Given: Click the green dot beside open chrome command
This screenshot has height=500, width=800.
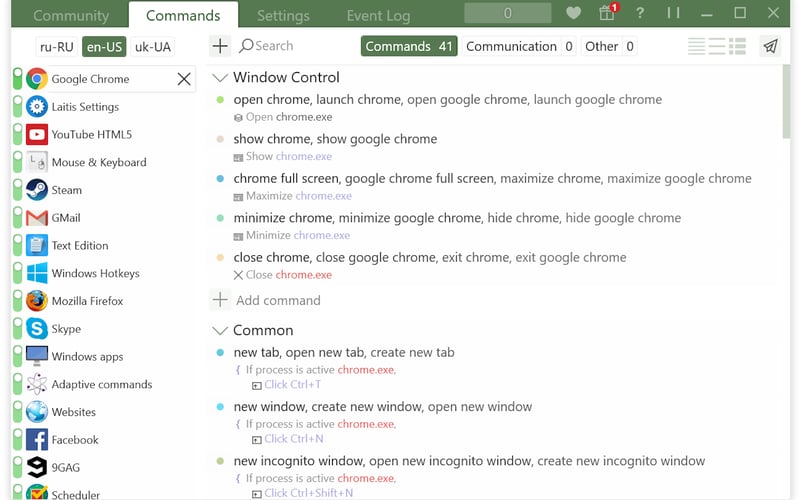Looking at the screenshot, I should [x=220, y=99].
